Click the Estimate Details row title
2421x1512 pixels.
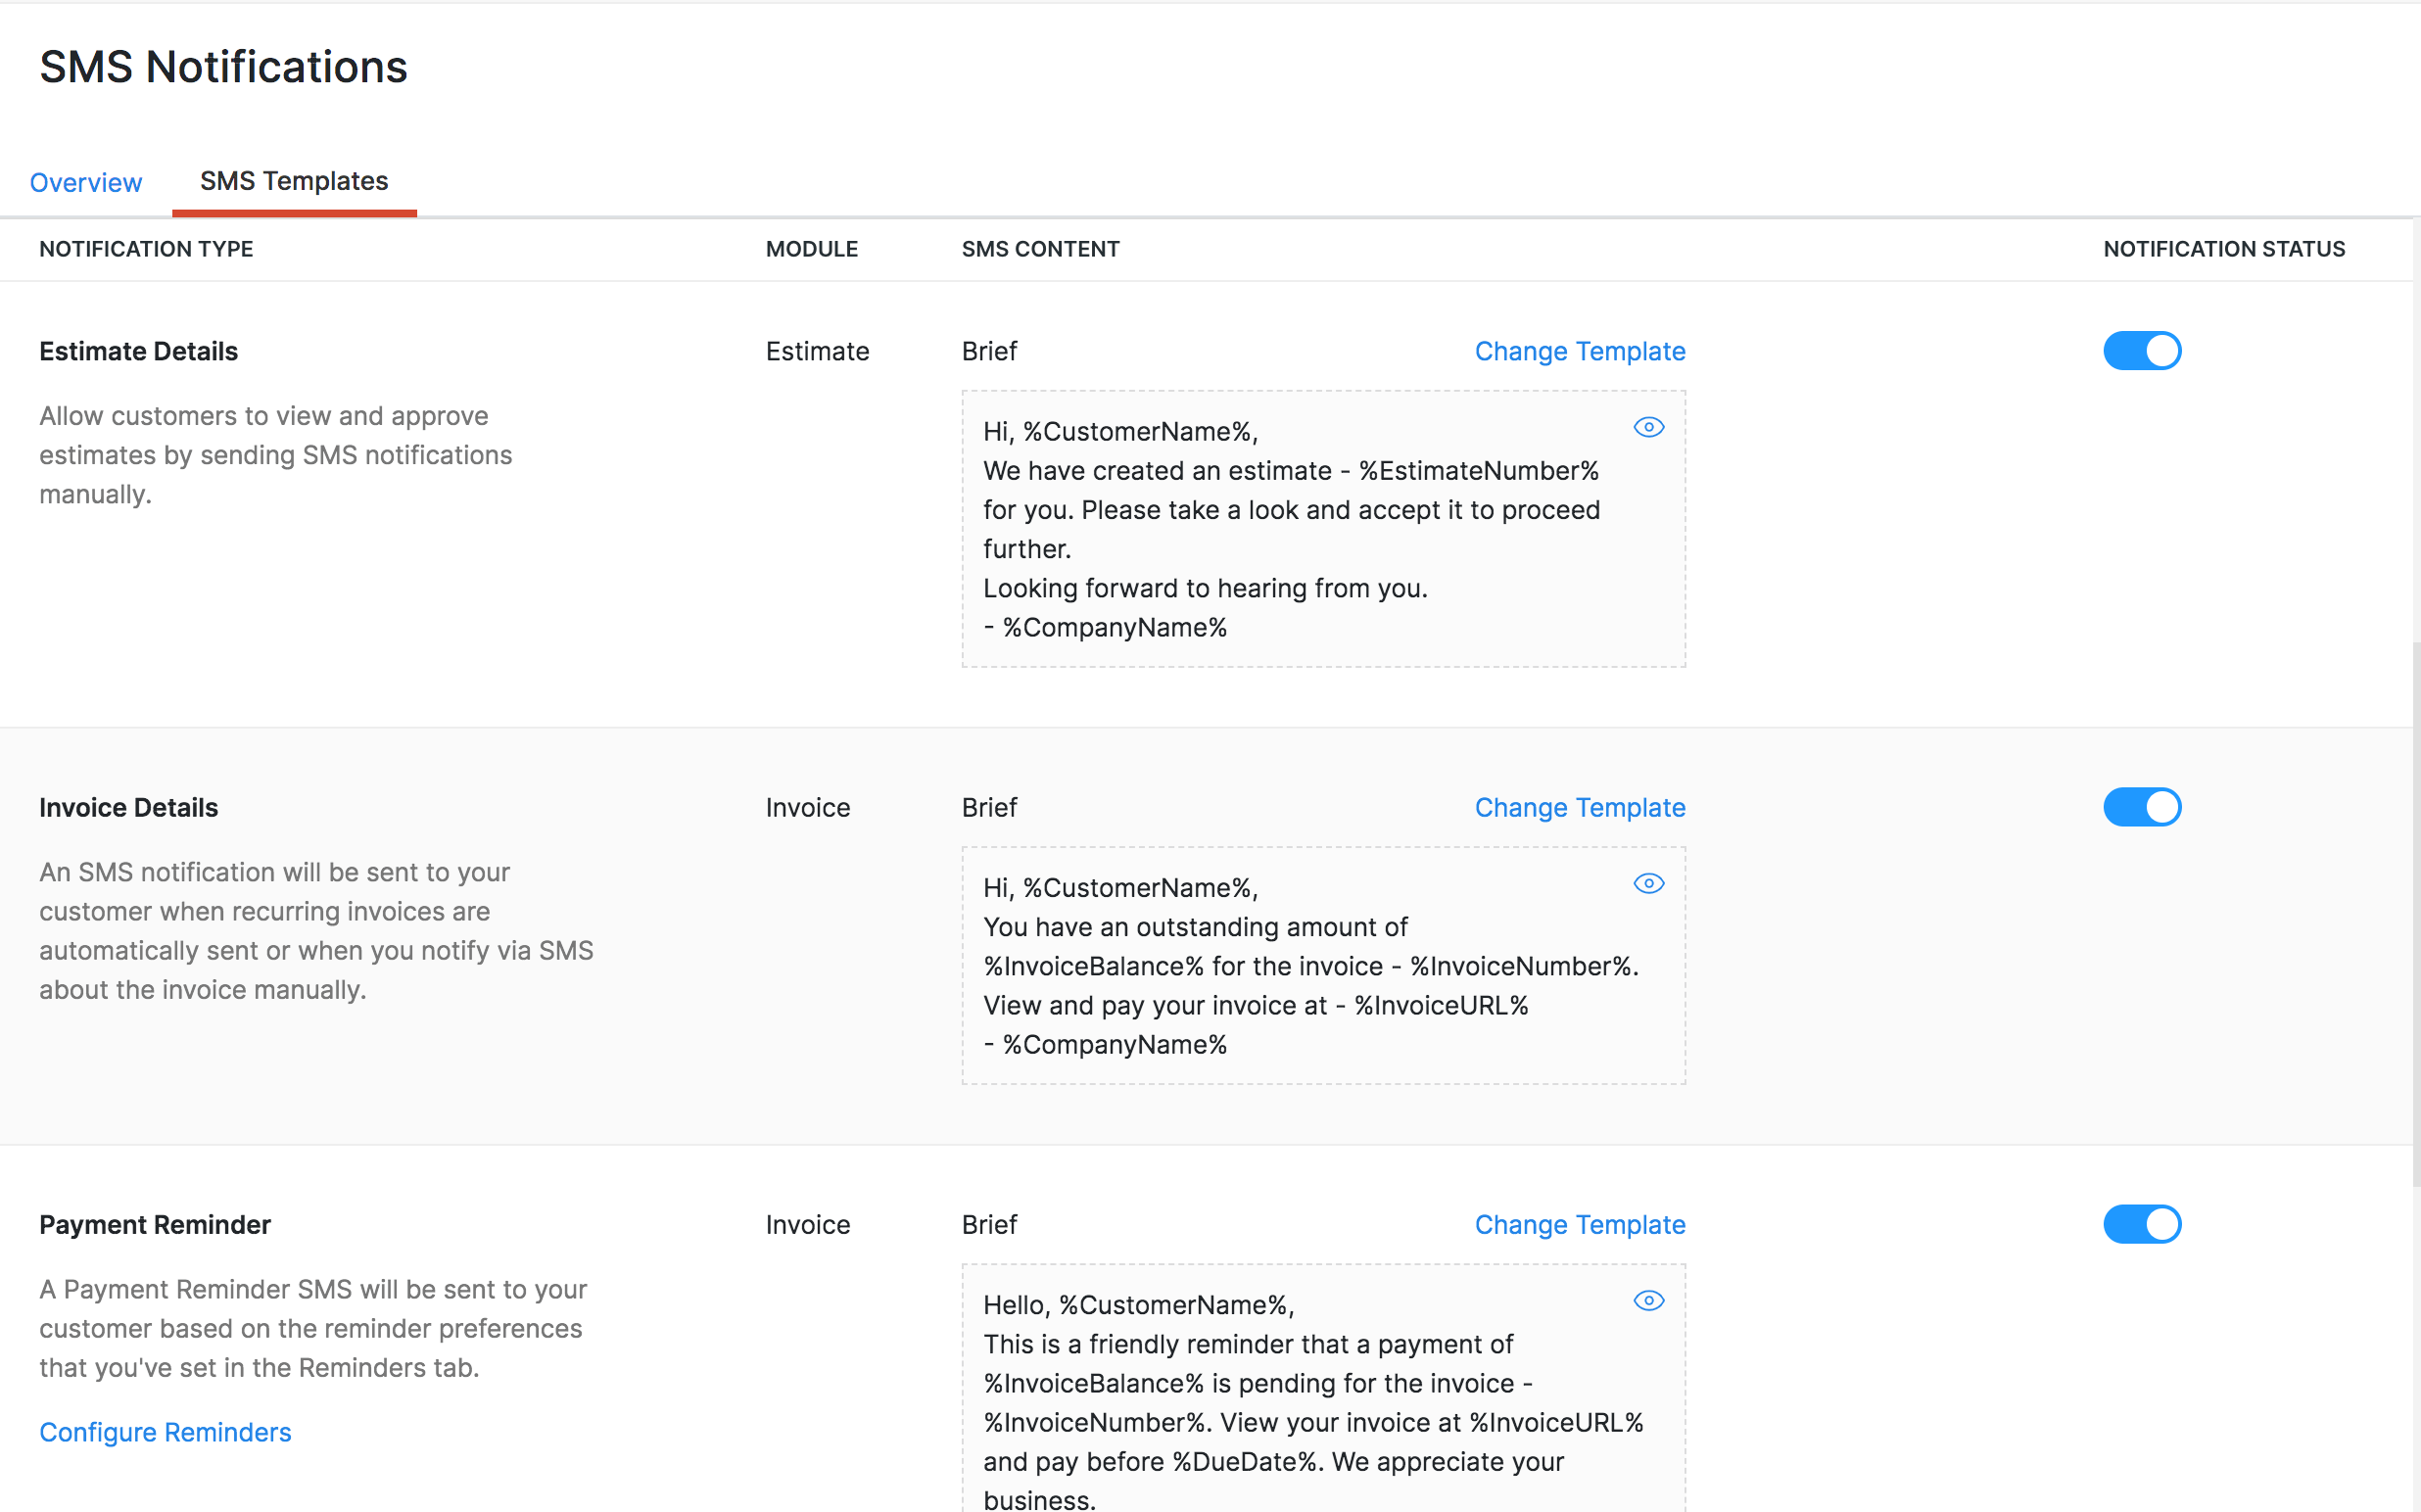(138, 351)
